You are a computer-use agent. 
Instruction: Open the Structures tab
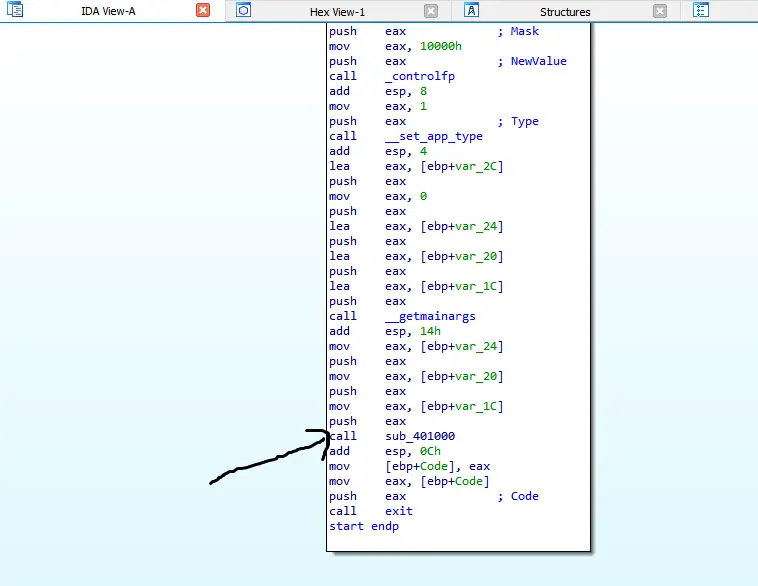[565, 12]
